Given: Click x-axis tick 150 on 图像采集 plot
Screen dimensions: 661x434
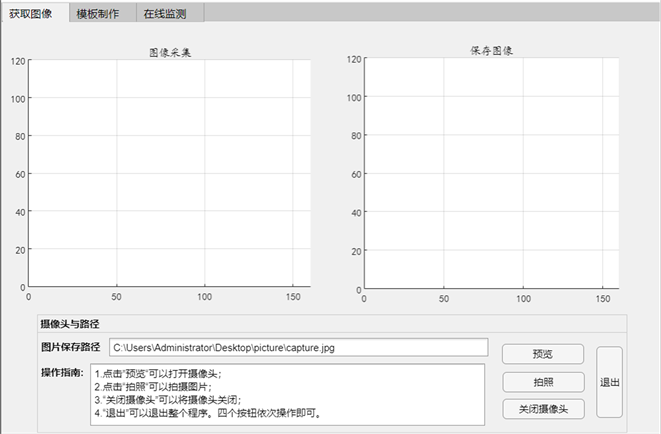Looking at the screenshot, I should tap(293, 297).
